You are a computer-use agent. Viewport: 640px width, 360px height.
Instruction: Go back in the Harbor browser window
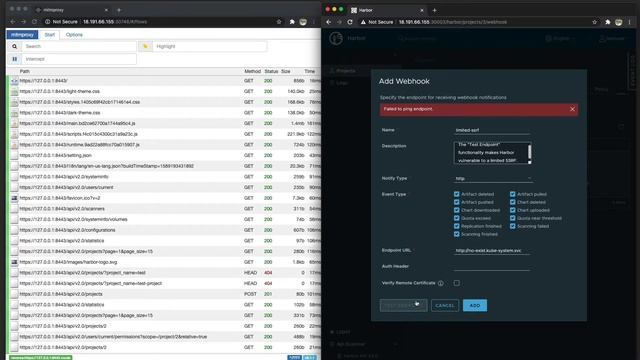[329, 22]
